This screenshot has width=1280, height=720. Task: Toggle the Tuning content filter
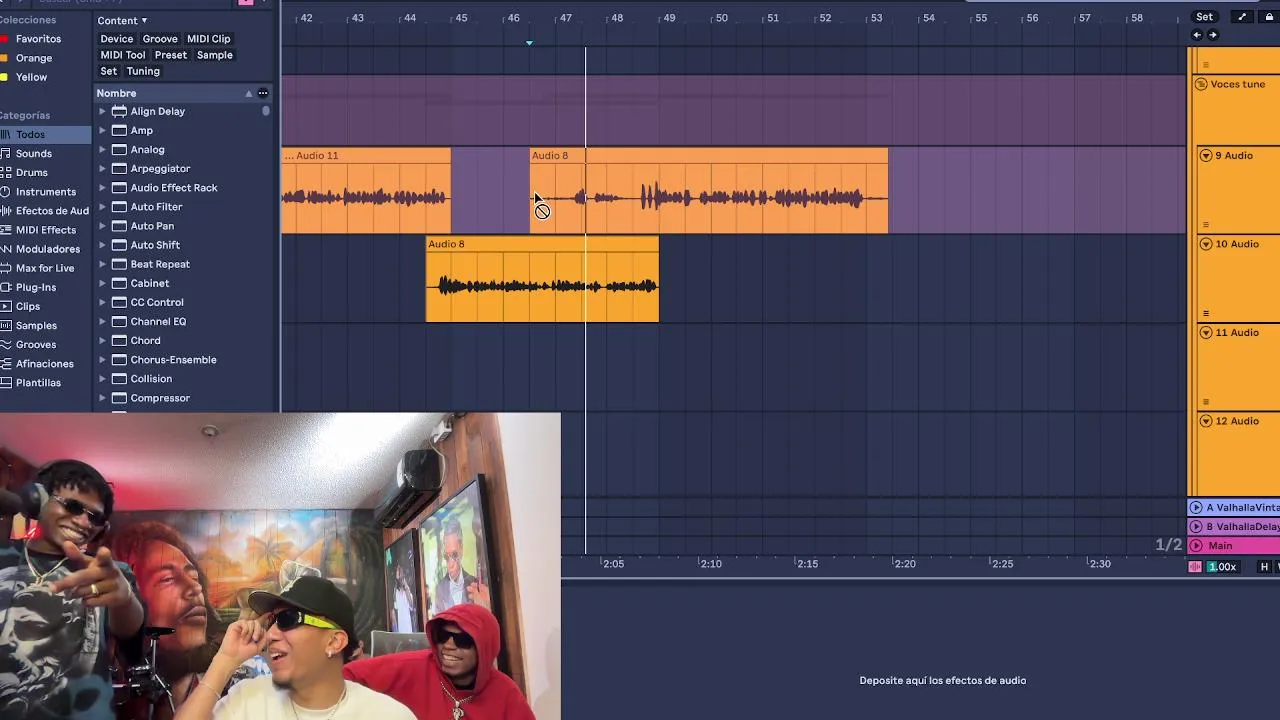(143, 71)
